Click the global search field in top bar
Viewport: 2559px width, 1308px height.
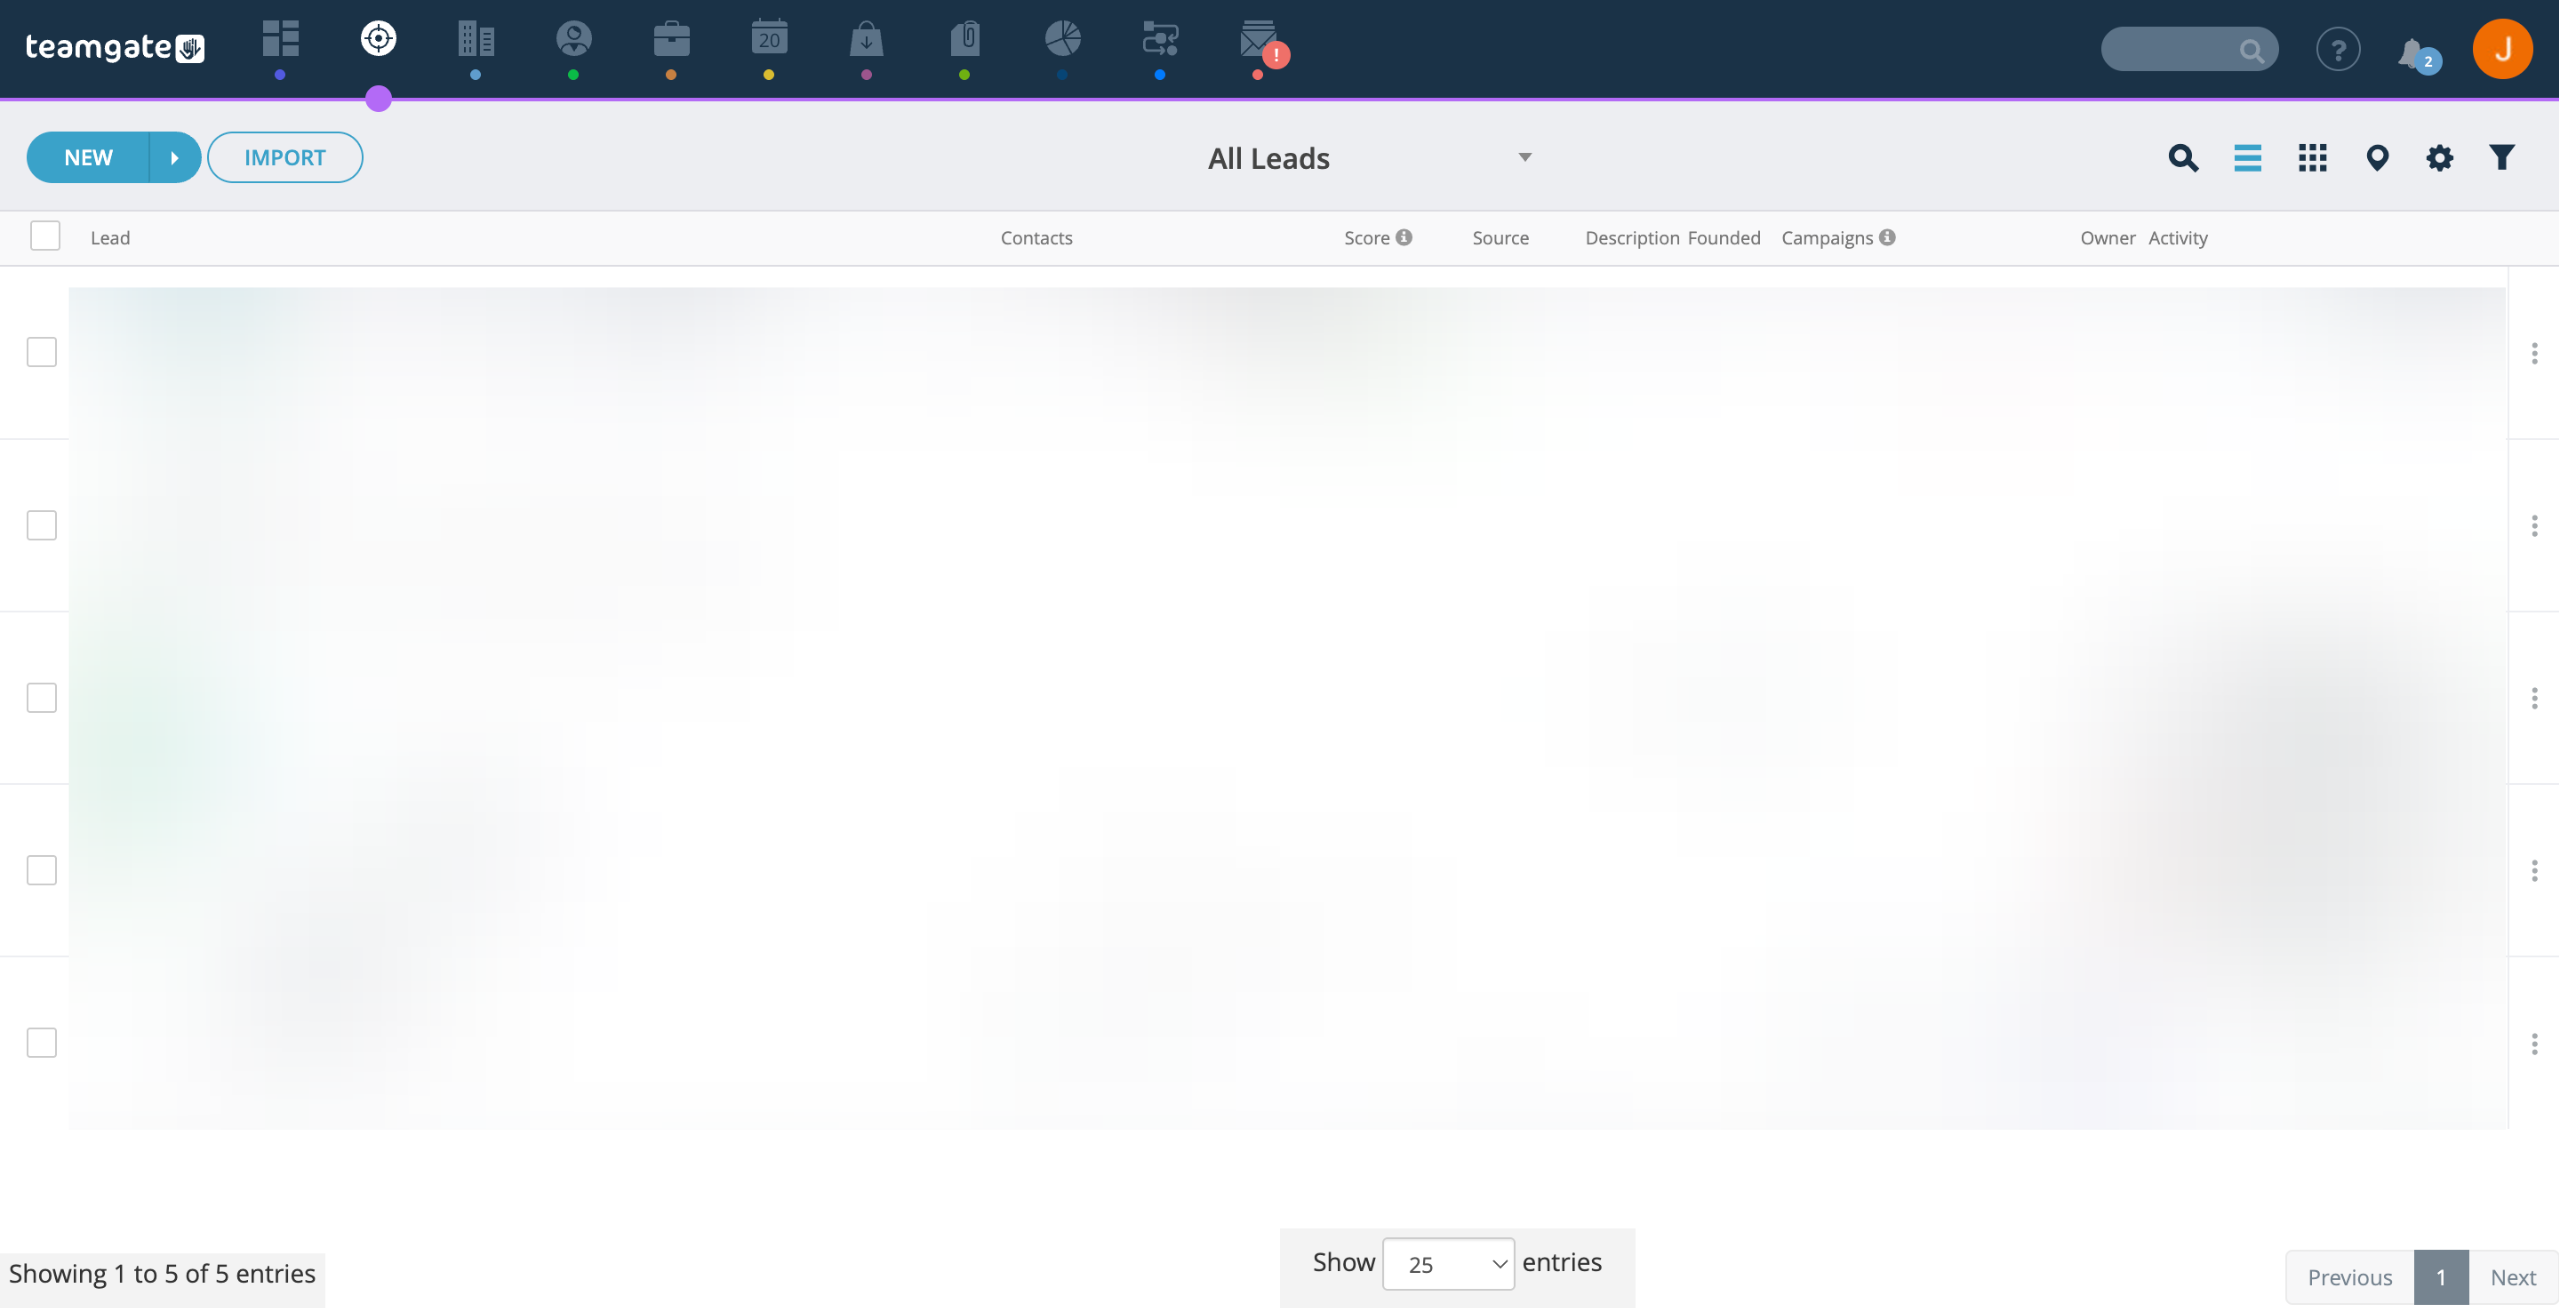pos(2189,49)
